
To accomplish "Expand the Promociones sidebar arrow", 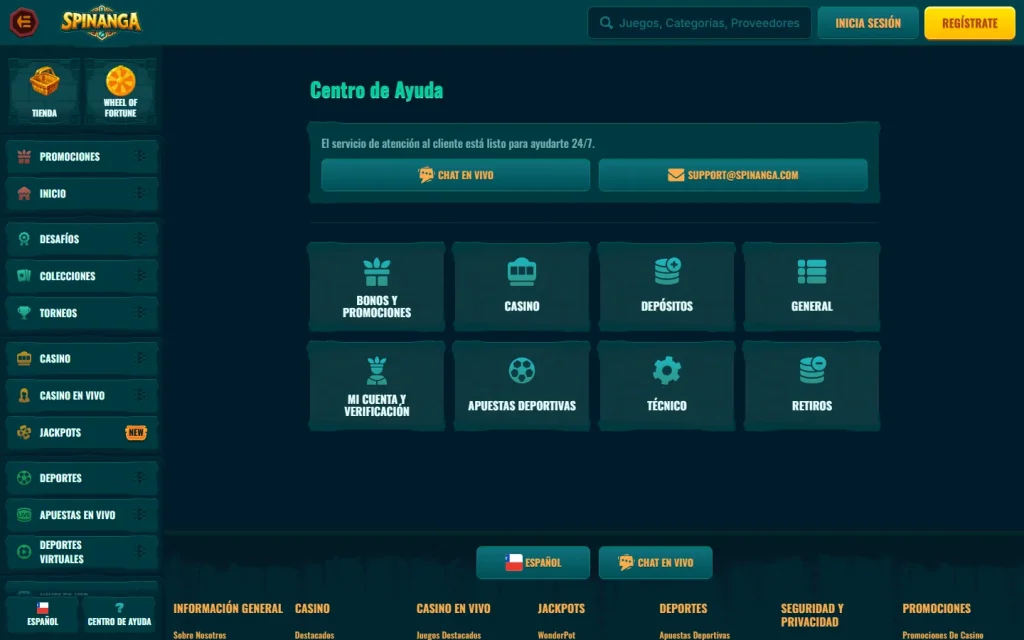I will pos(140,156).
